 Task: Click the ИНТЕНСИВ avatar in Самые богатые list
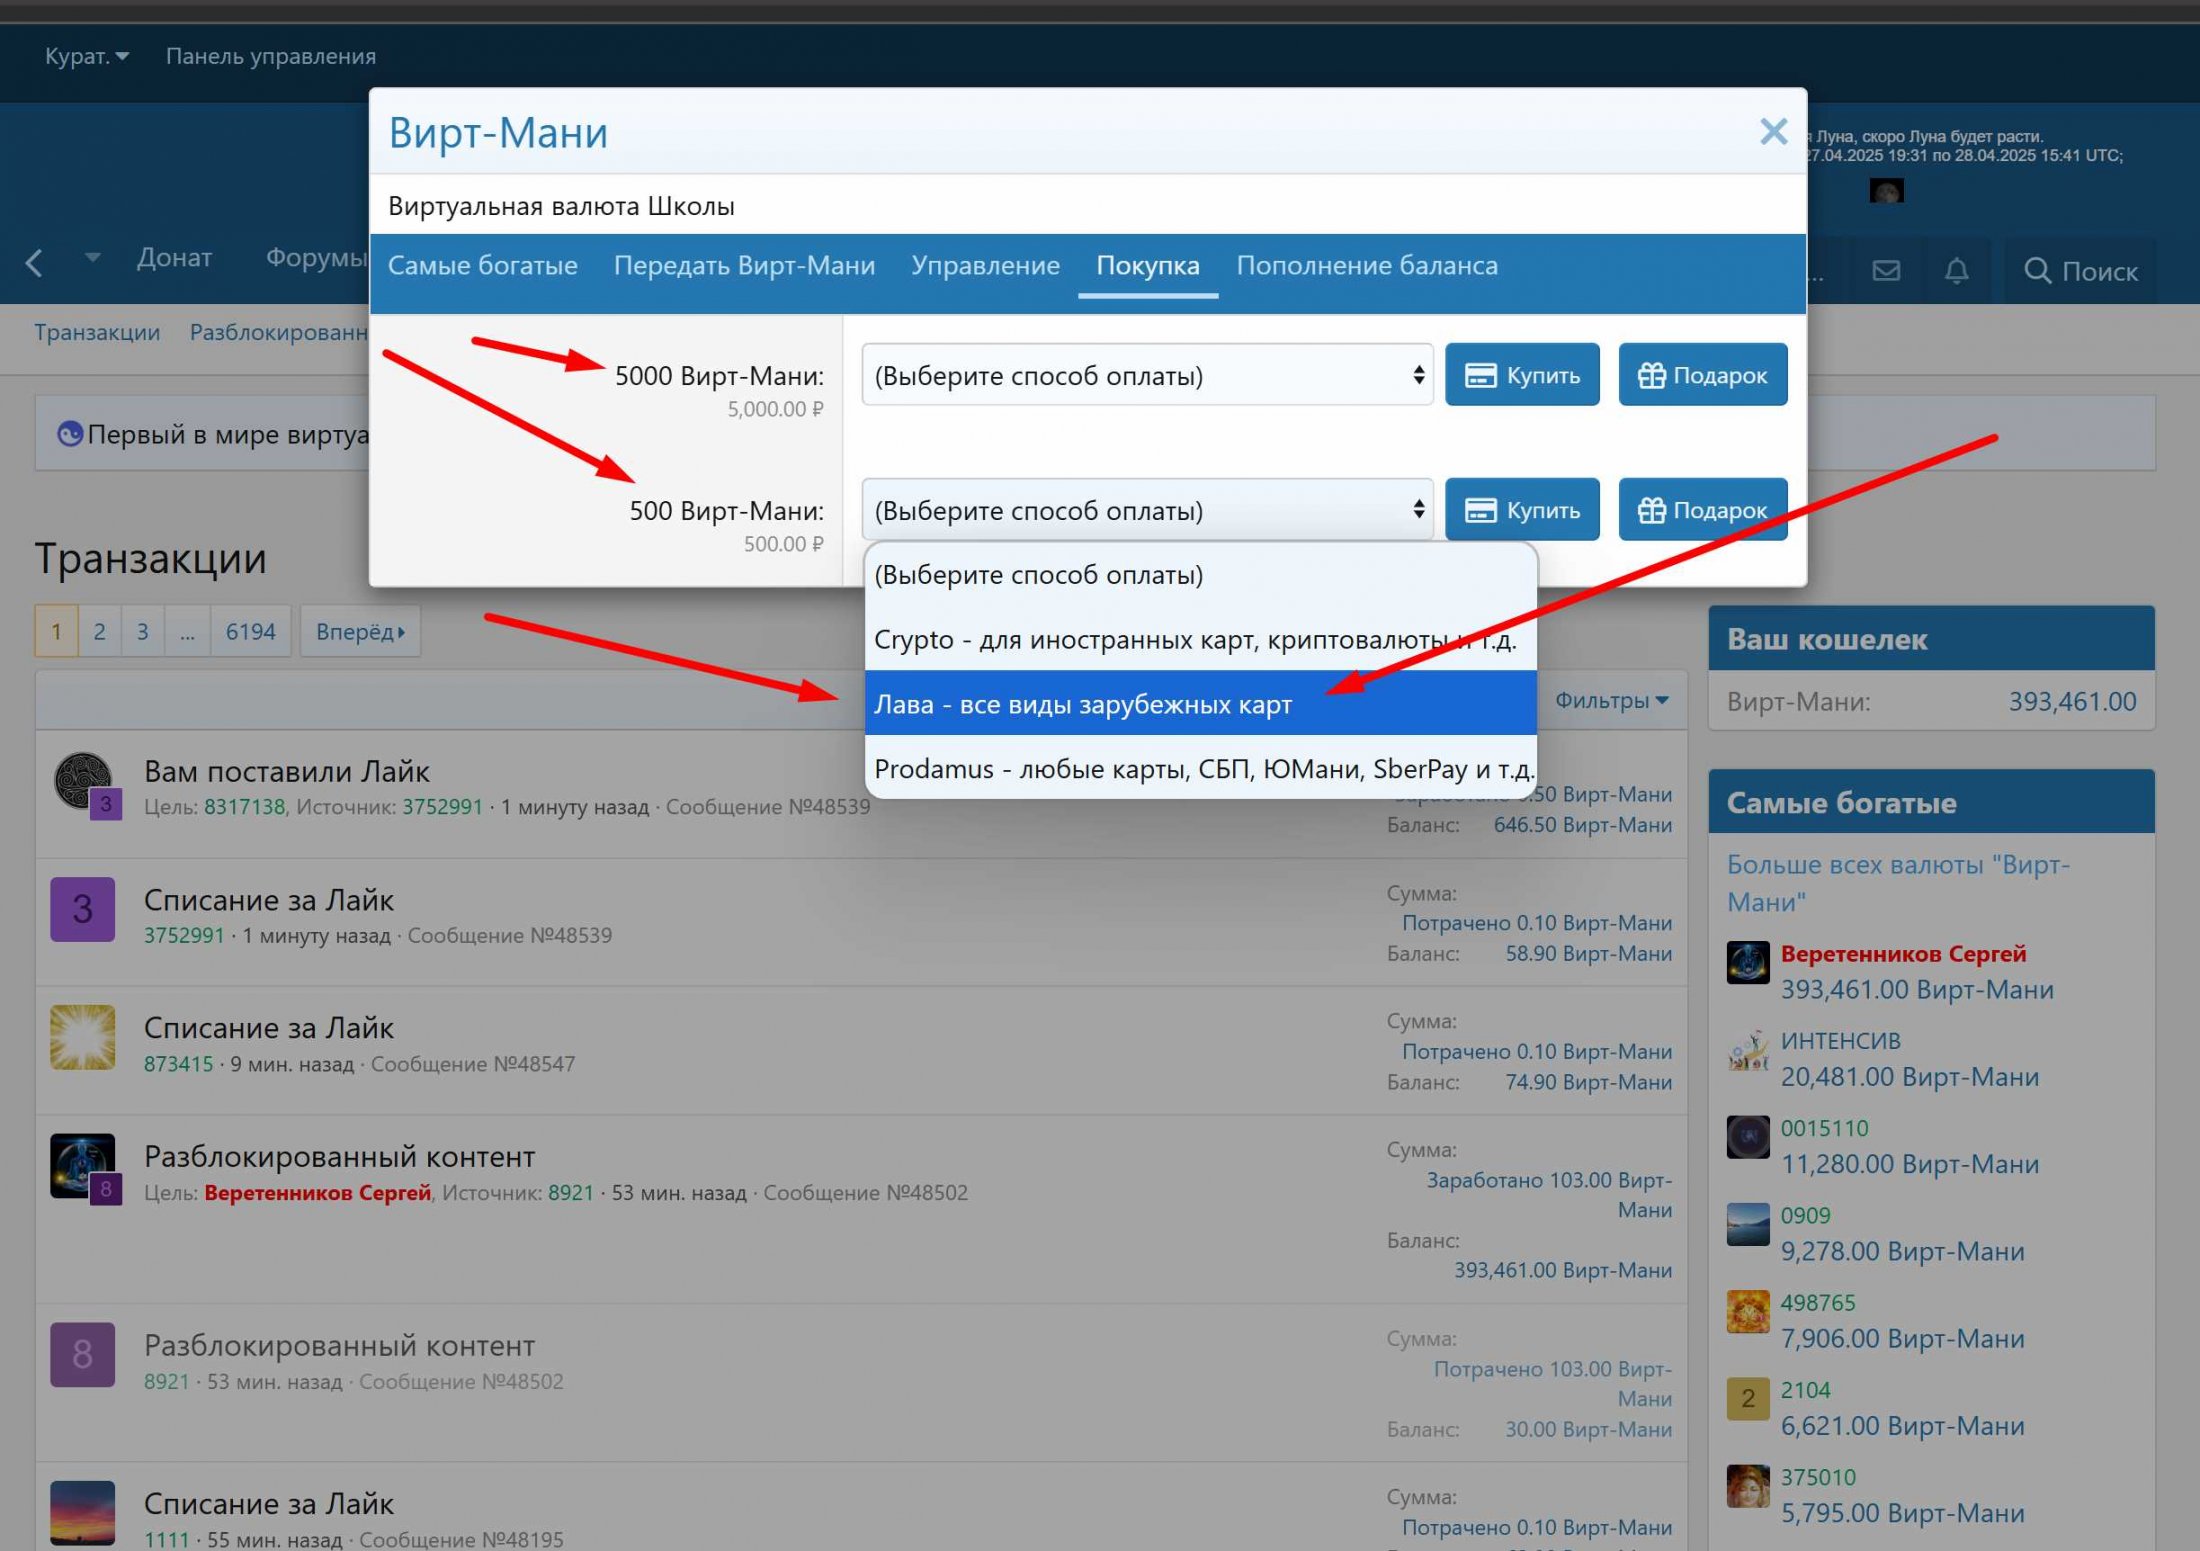1747,1051
